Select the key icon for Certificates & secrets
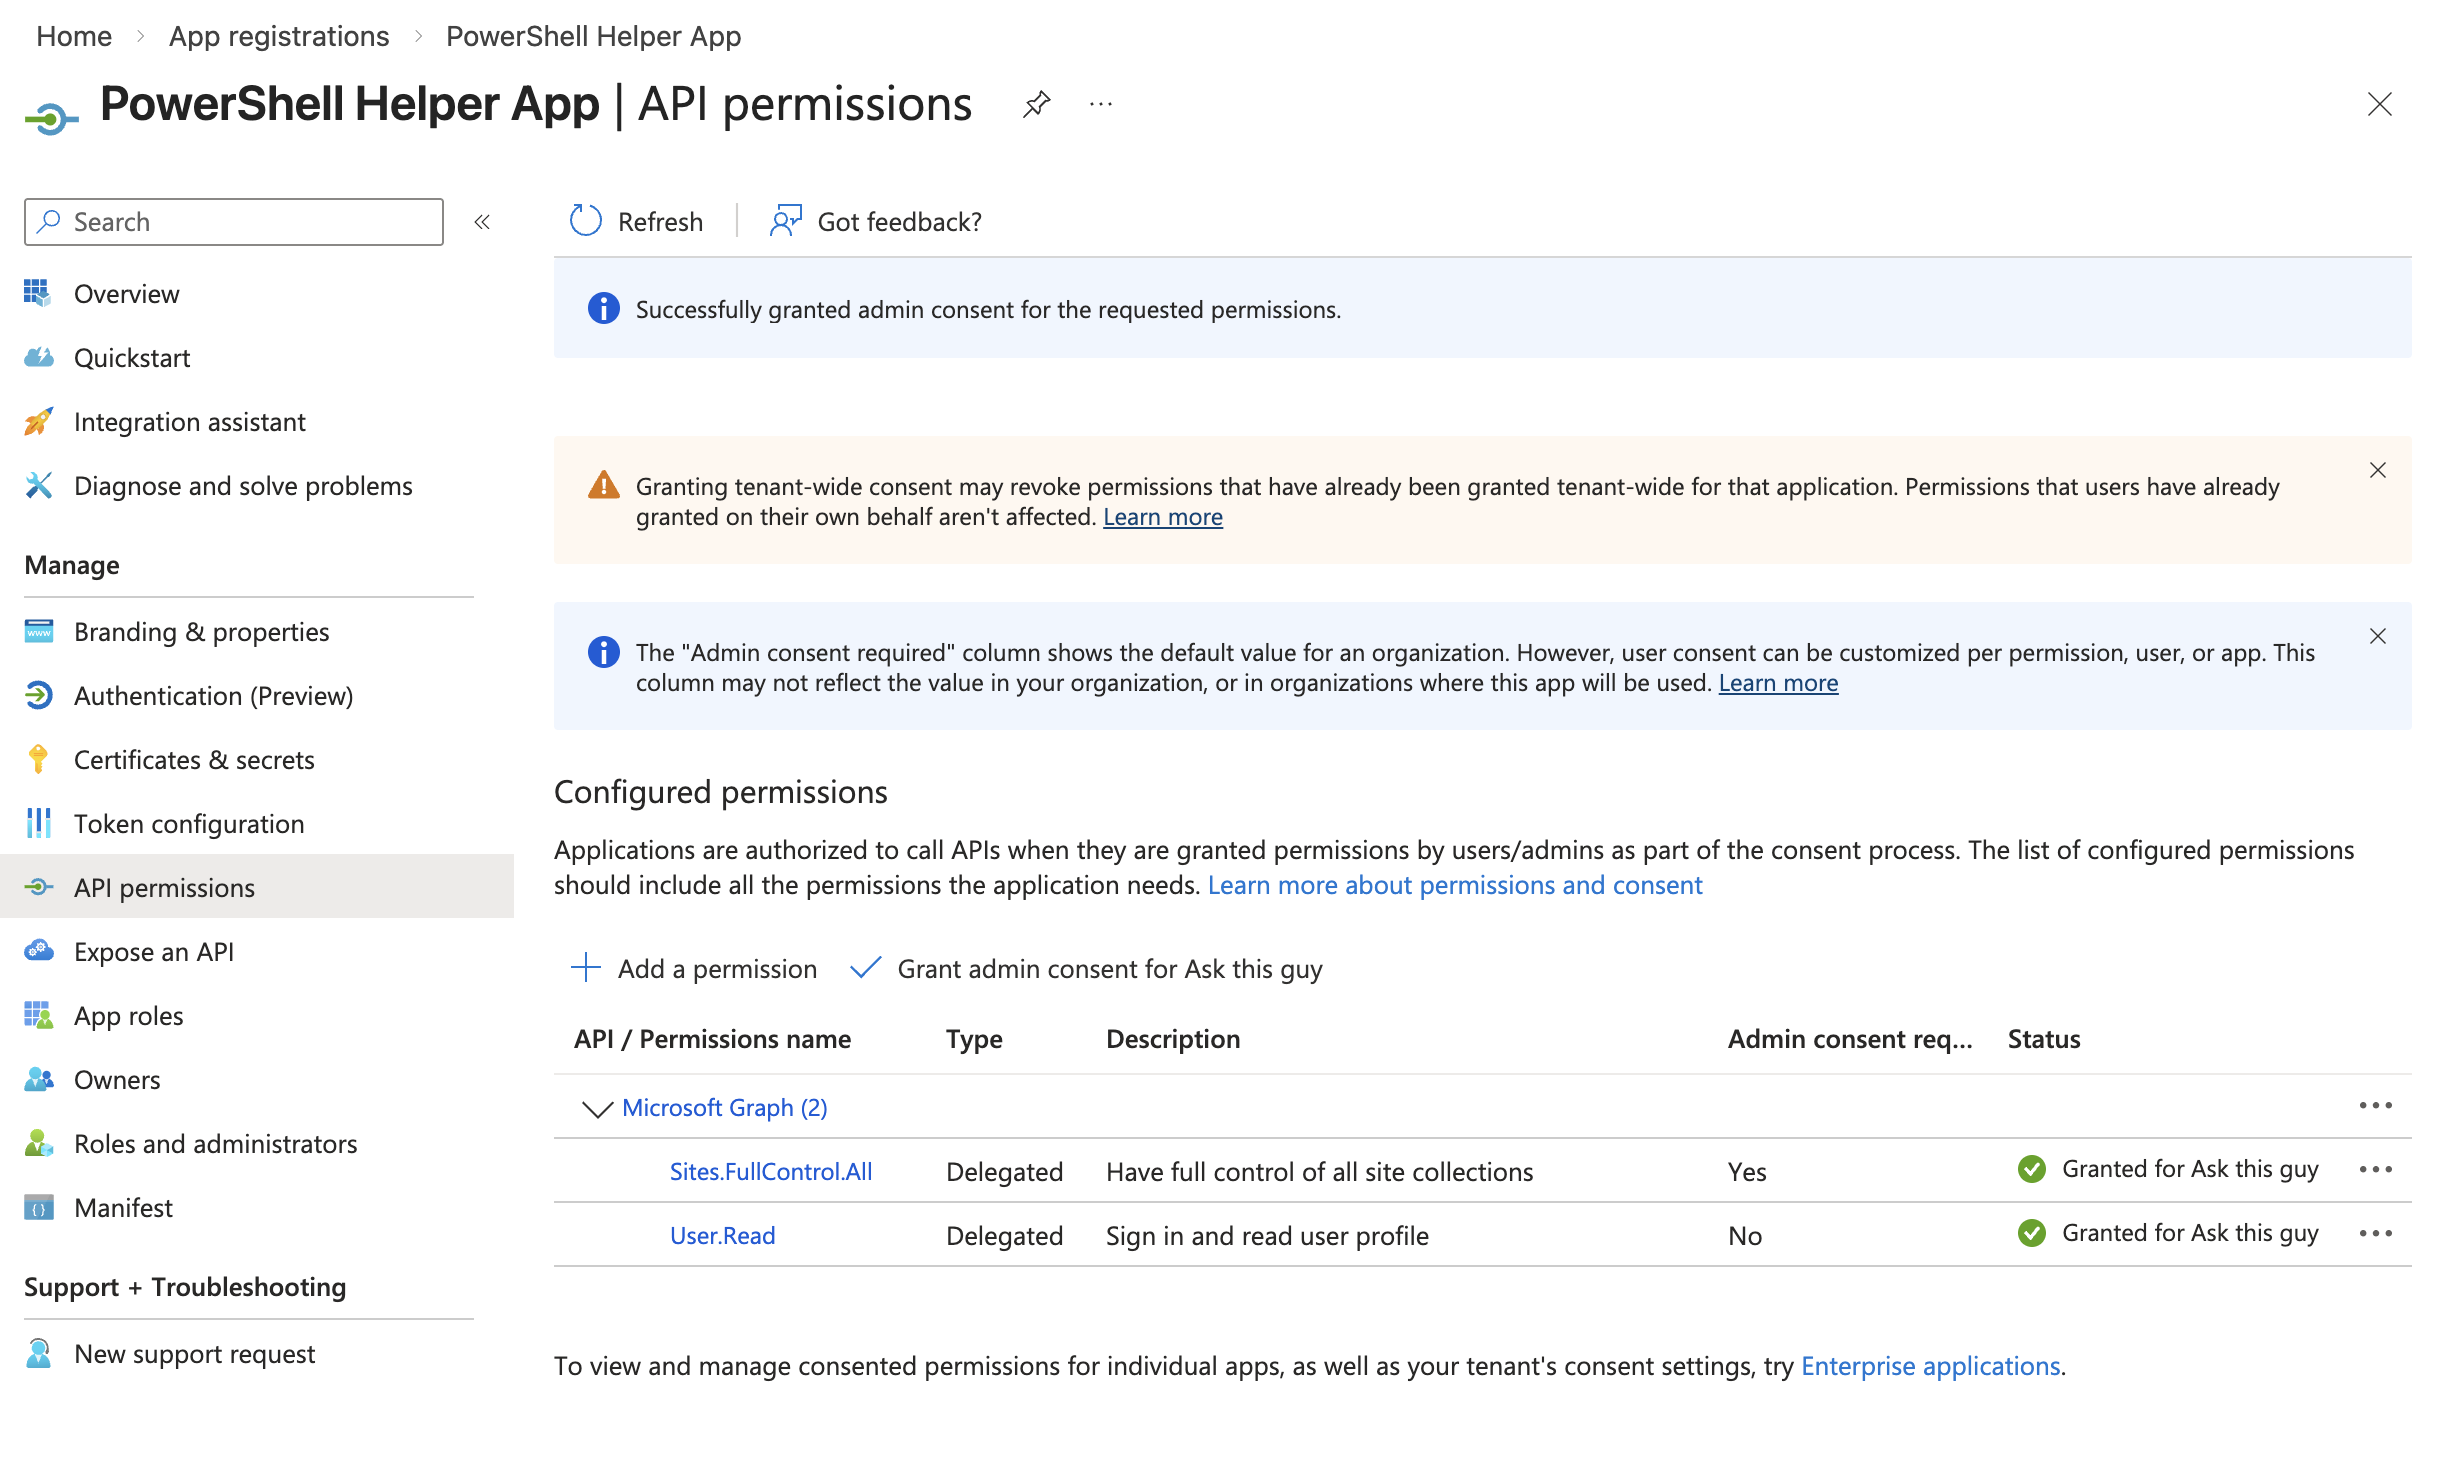2444x1482 pixels. point(38,760)
